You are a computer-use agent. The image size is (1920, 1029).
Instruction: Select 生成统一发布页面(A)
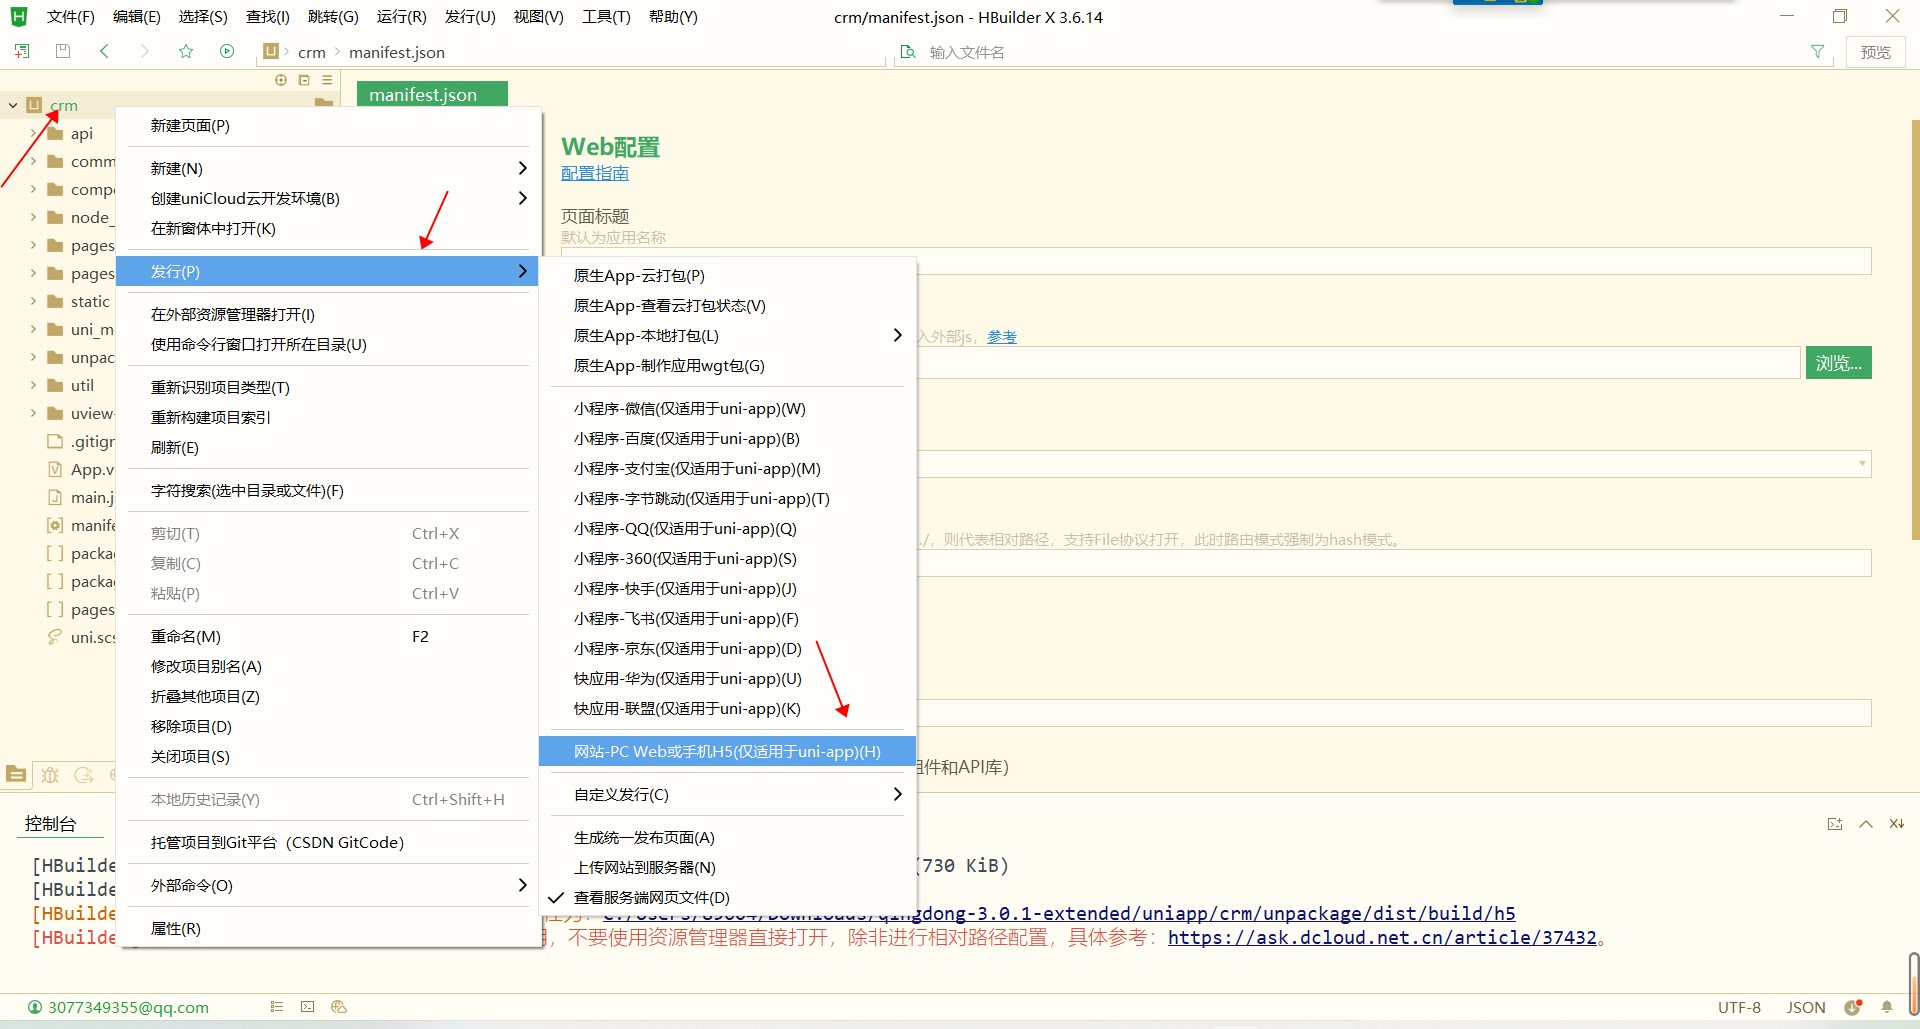coord(728,837)
